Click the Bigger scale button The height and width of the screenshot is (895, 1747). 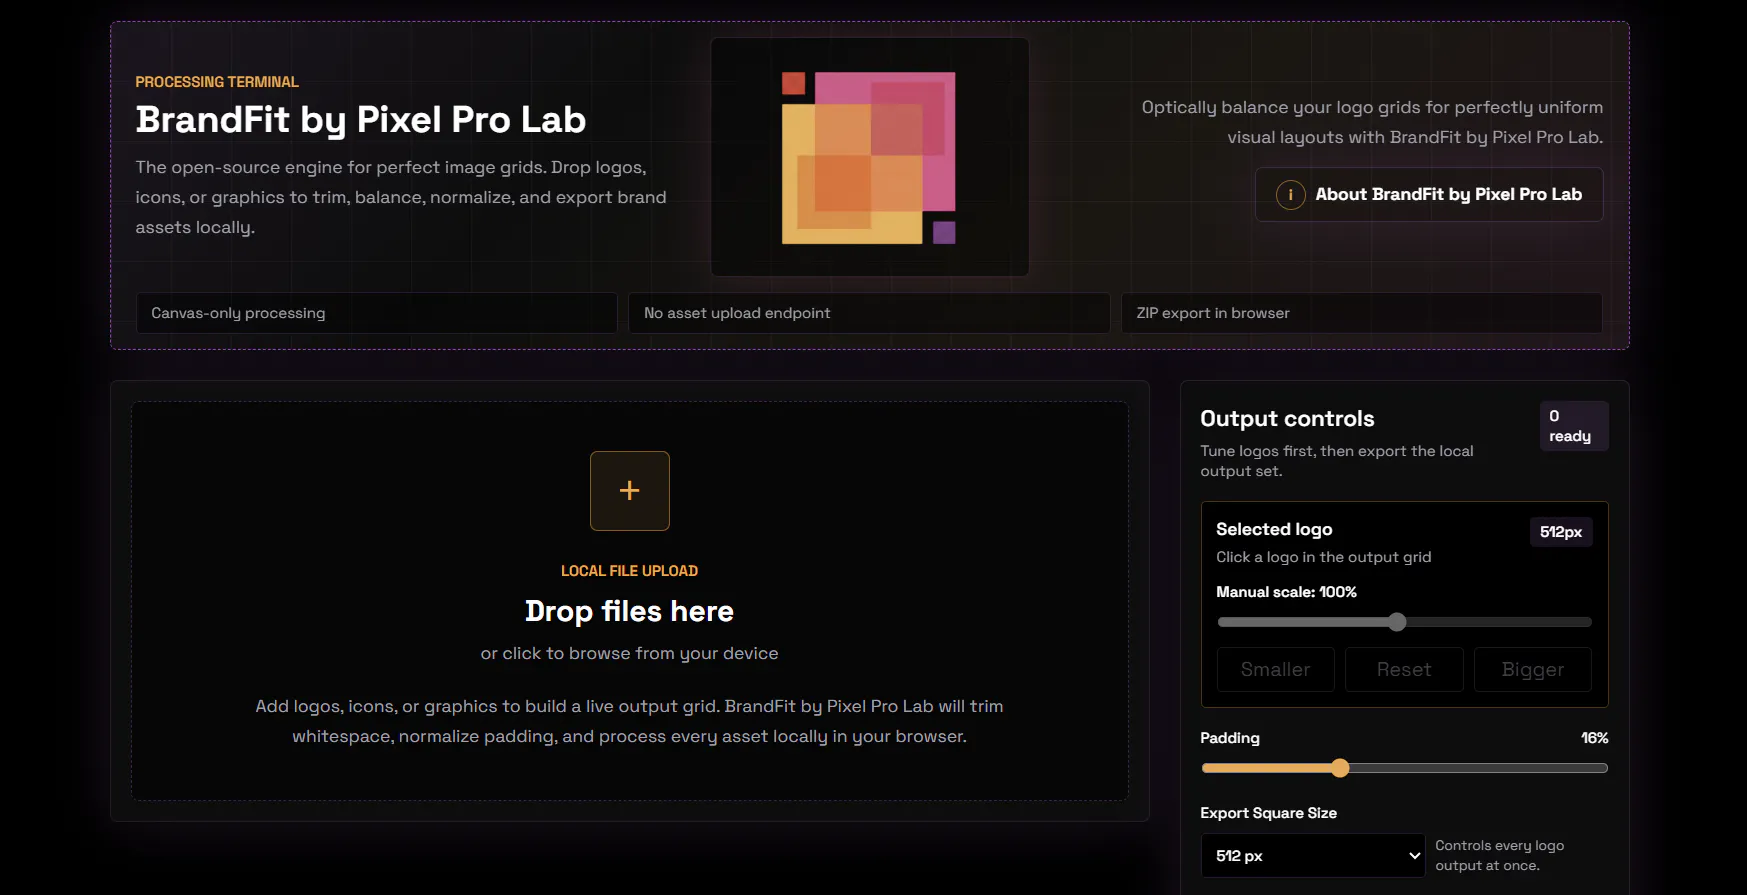1532,670
